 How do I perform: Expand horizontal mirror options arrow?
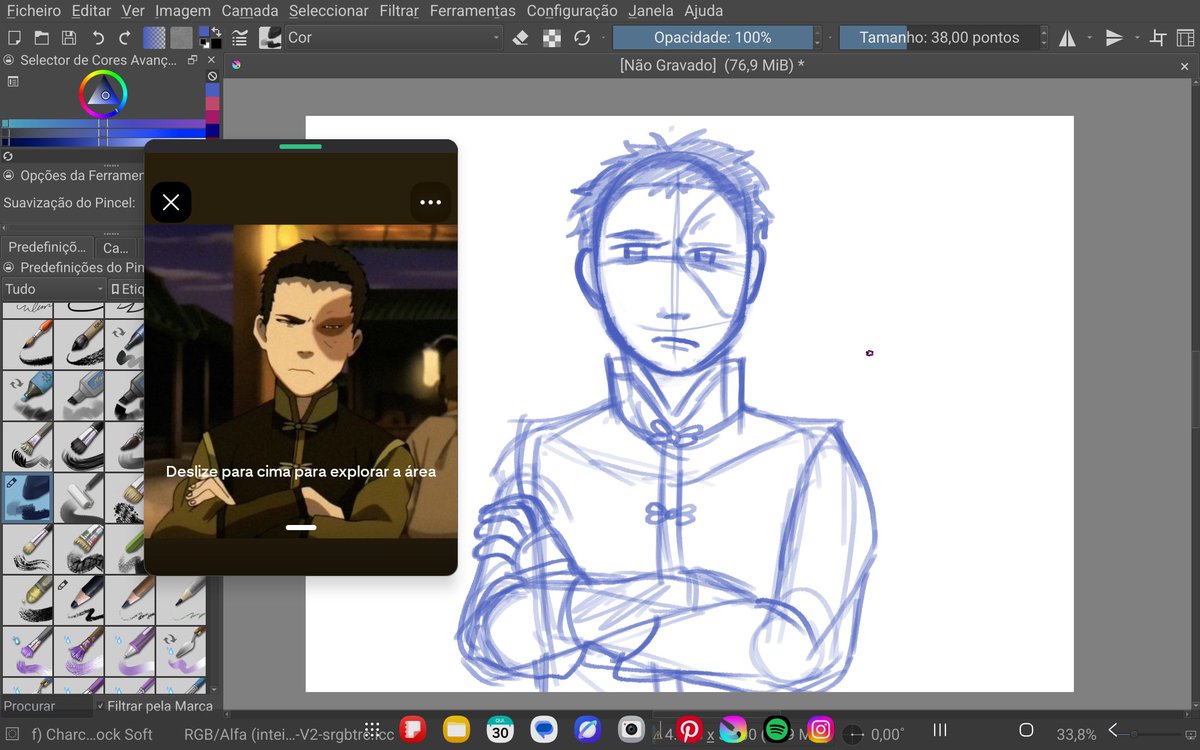point(1090,38)
